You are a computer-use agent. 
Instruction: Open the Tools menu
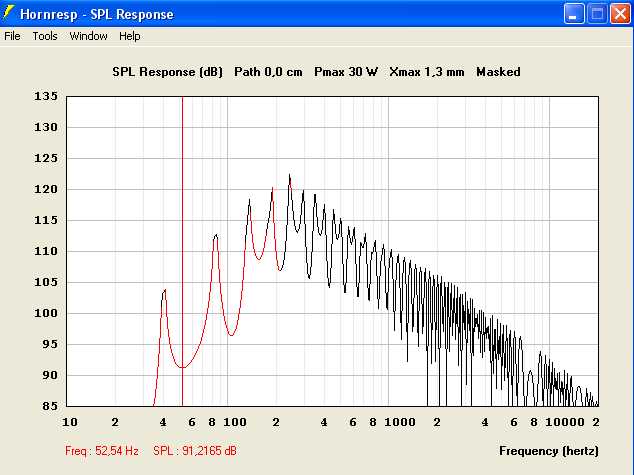[x=45, y=36]
